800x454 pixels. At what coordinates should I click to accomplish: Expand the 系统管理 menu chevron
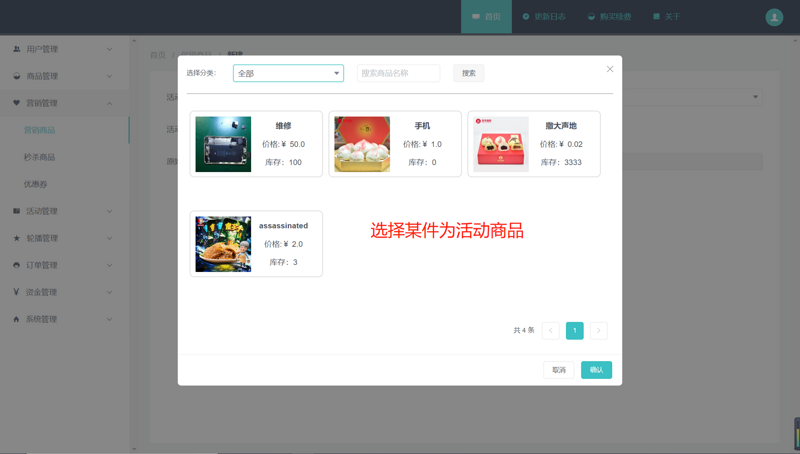pos(109,319)
